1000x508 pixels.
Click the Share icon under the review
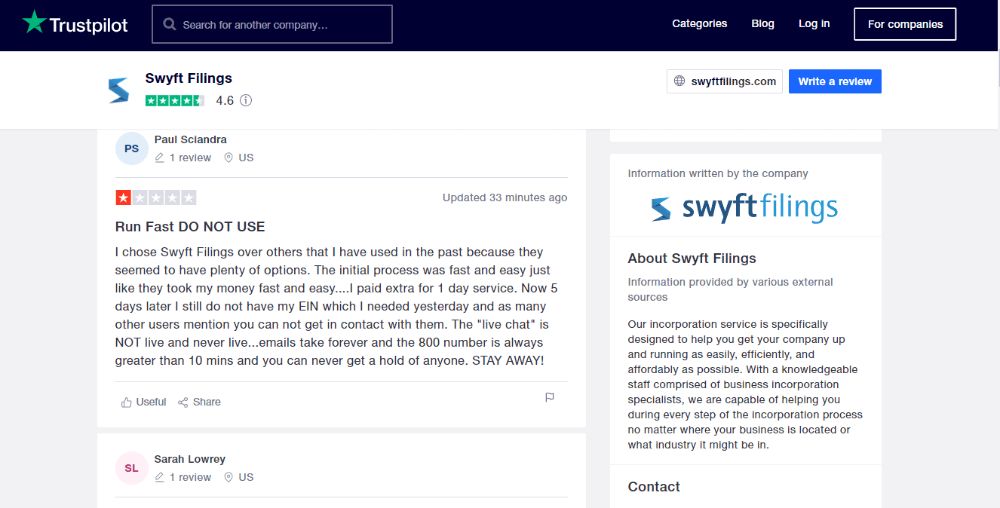point(183,402)
